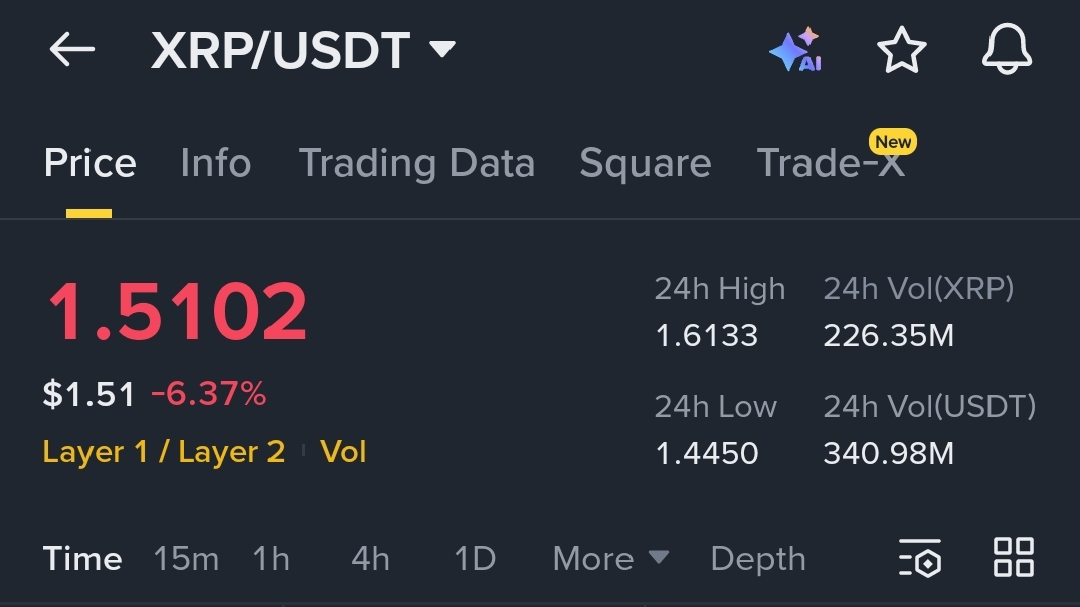Show the Depth chart view
The width and height of the screenshot is (1080, 607).
[757, 558]
